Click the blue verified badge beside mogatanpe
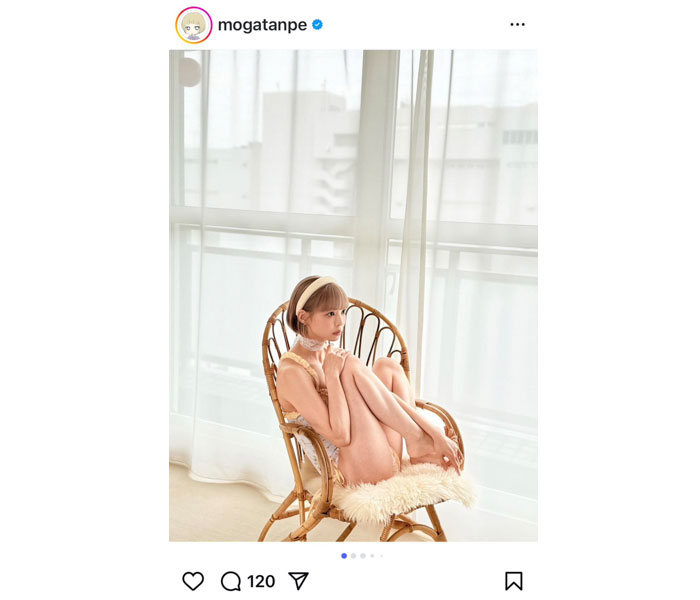Viewport: 700px width, 600px height. coord(317,25)
